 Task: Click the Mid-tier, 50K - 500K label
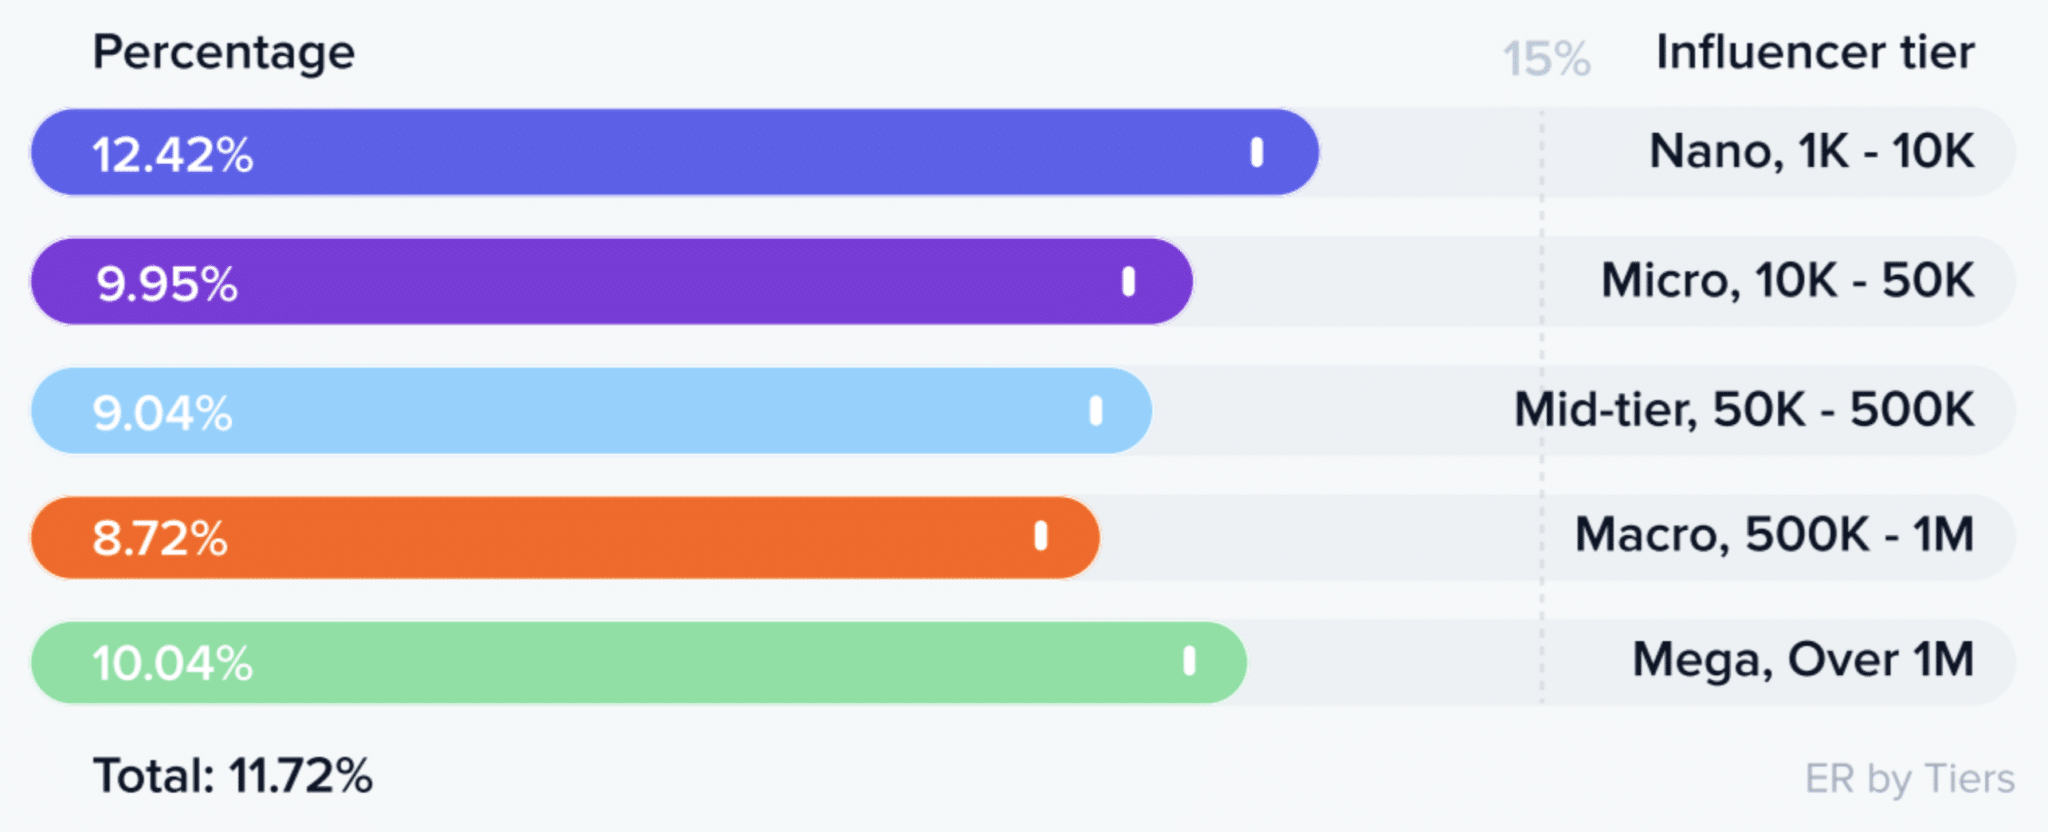tap(1745, 410)
